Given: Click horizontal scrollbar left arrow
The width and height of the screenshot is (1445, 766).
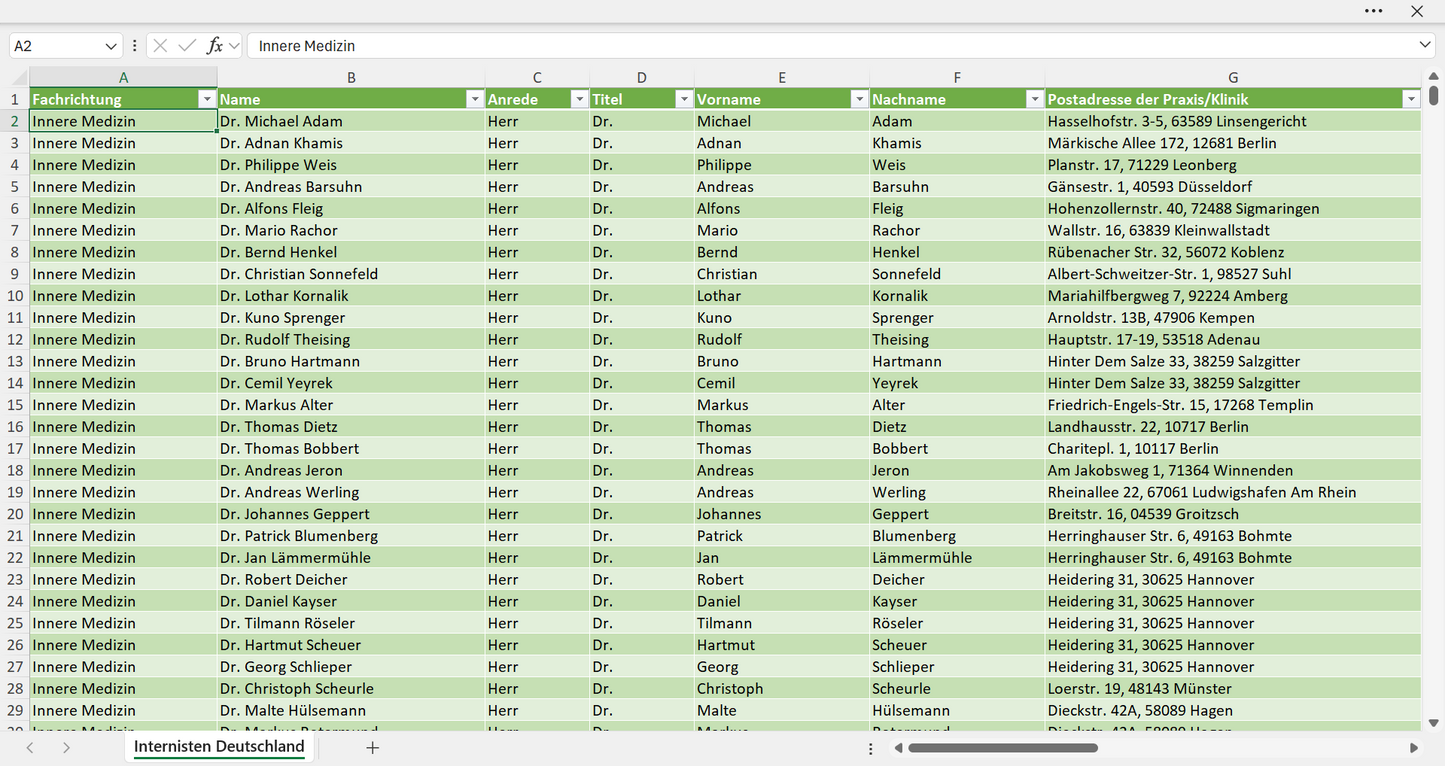Looking at the screenshot, I should [x=898, y=748].
